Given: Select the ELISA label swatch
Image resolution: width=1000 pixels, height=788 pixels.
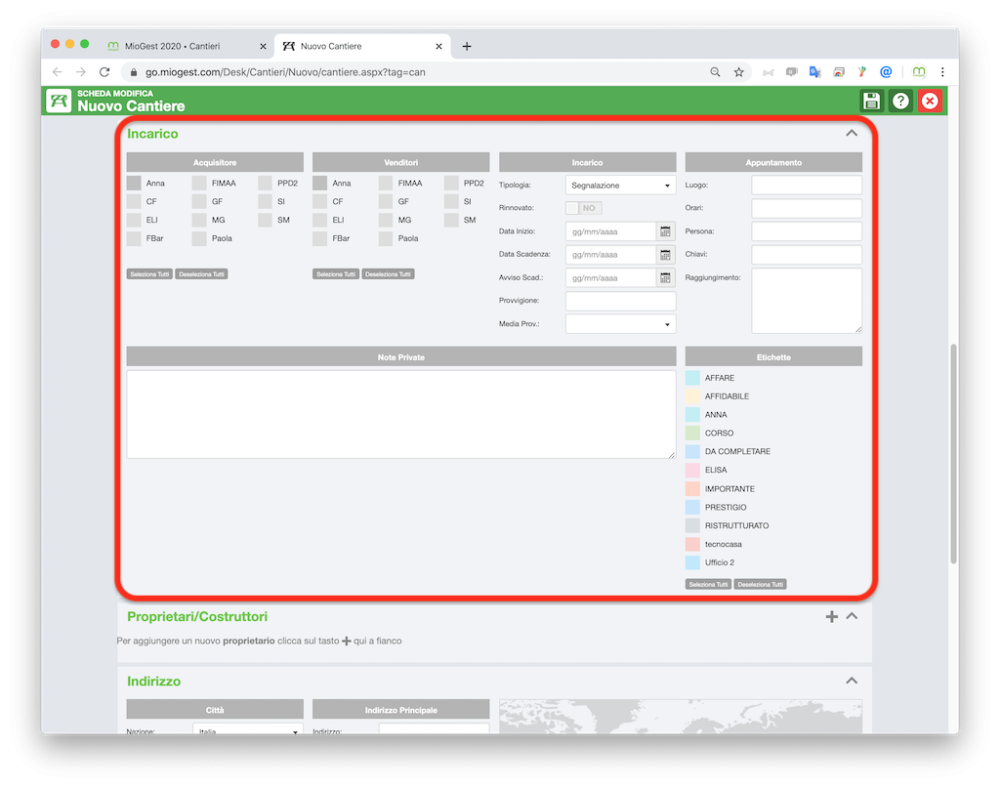Looking at the screenshot, I should point(693,470).
